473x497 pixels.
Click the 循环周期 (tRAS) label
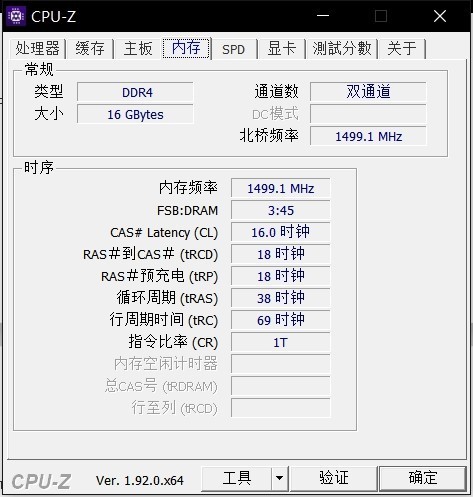[x=167, y=298]
